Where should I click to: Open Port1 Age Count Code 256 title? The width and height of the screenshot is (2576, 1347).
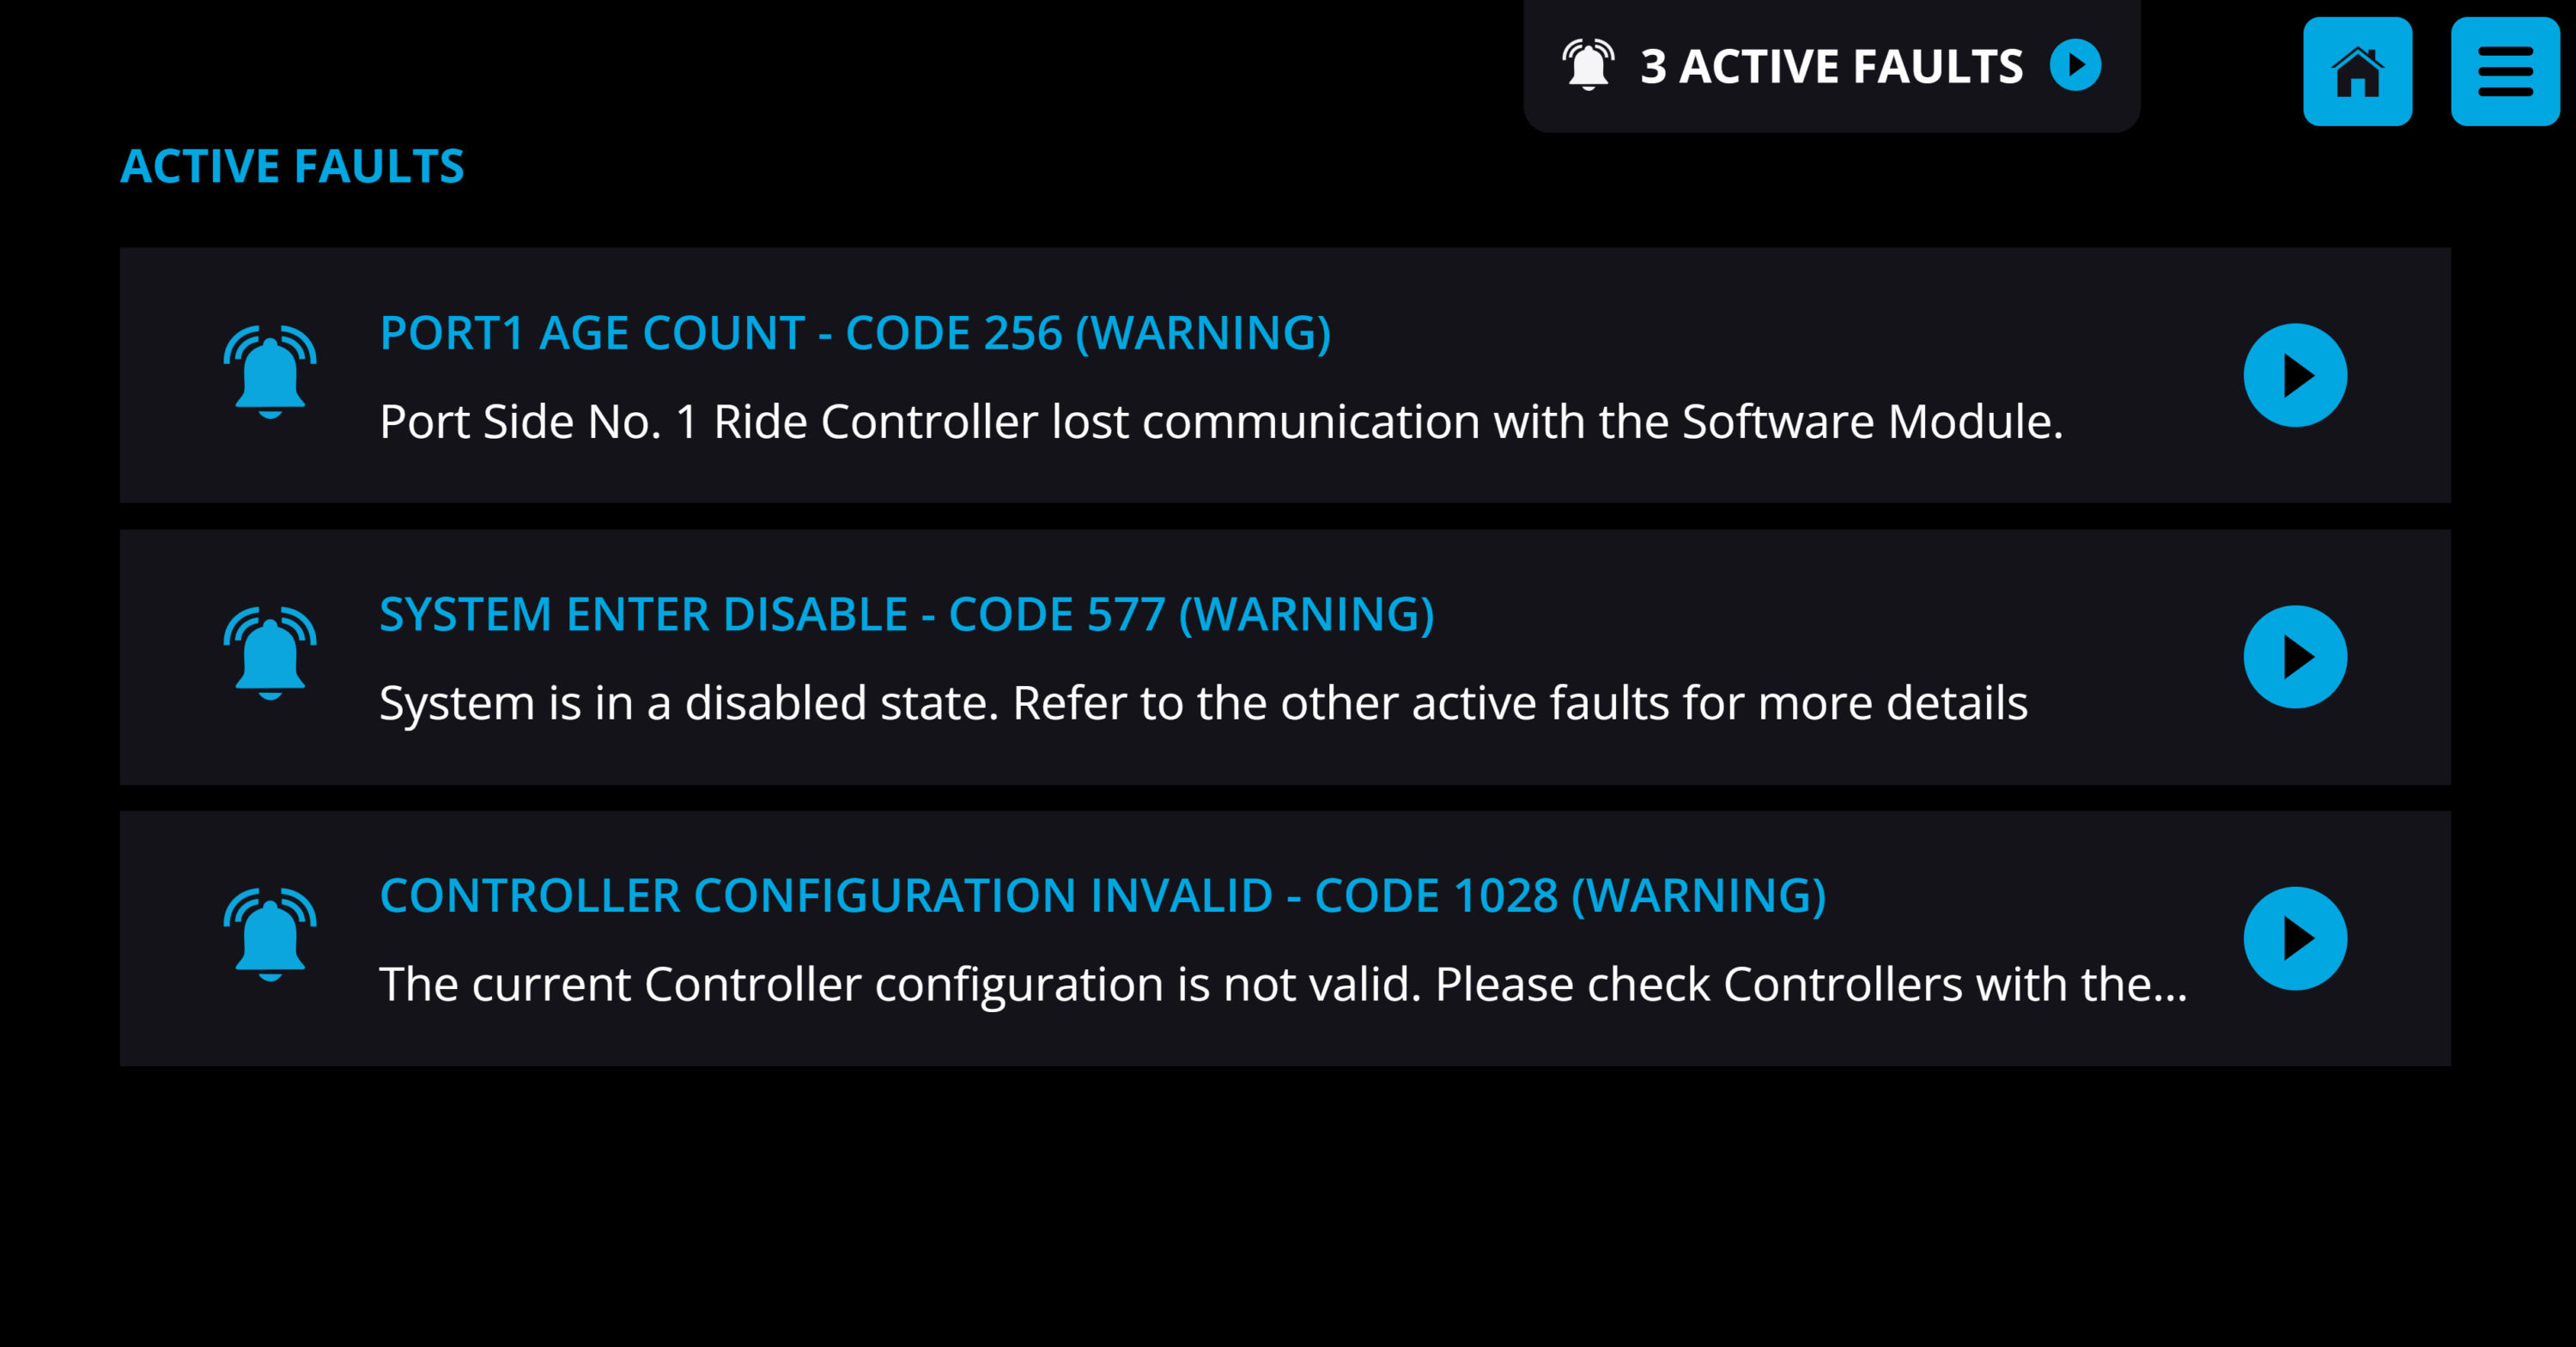[x=855, y=333]
